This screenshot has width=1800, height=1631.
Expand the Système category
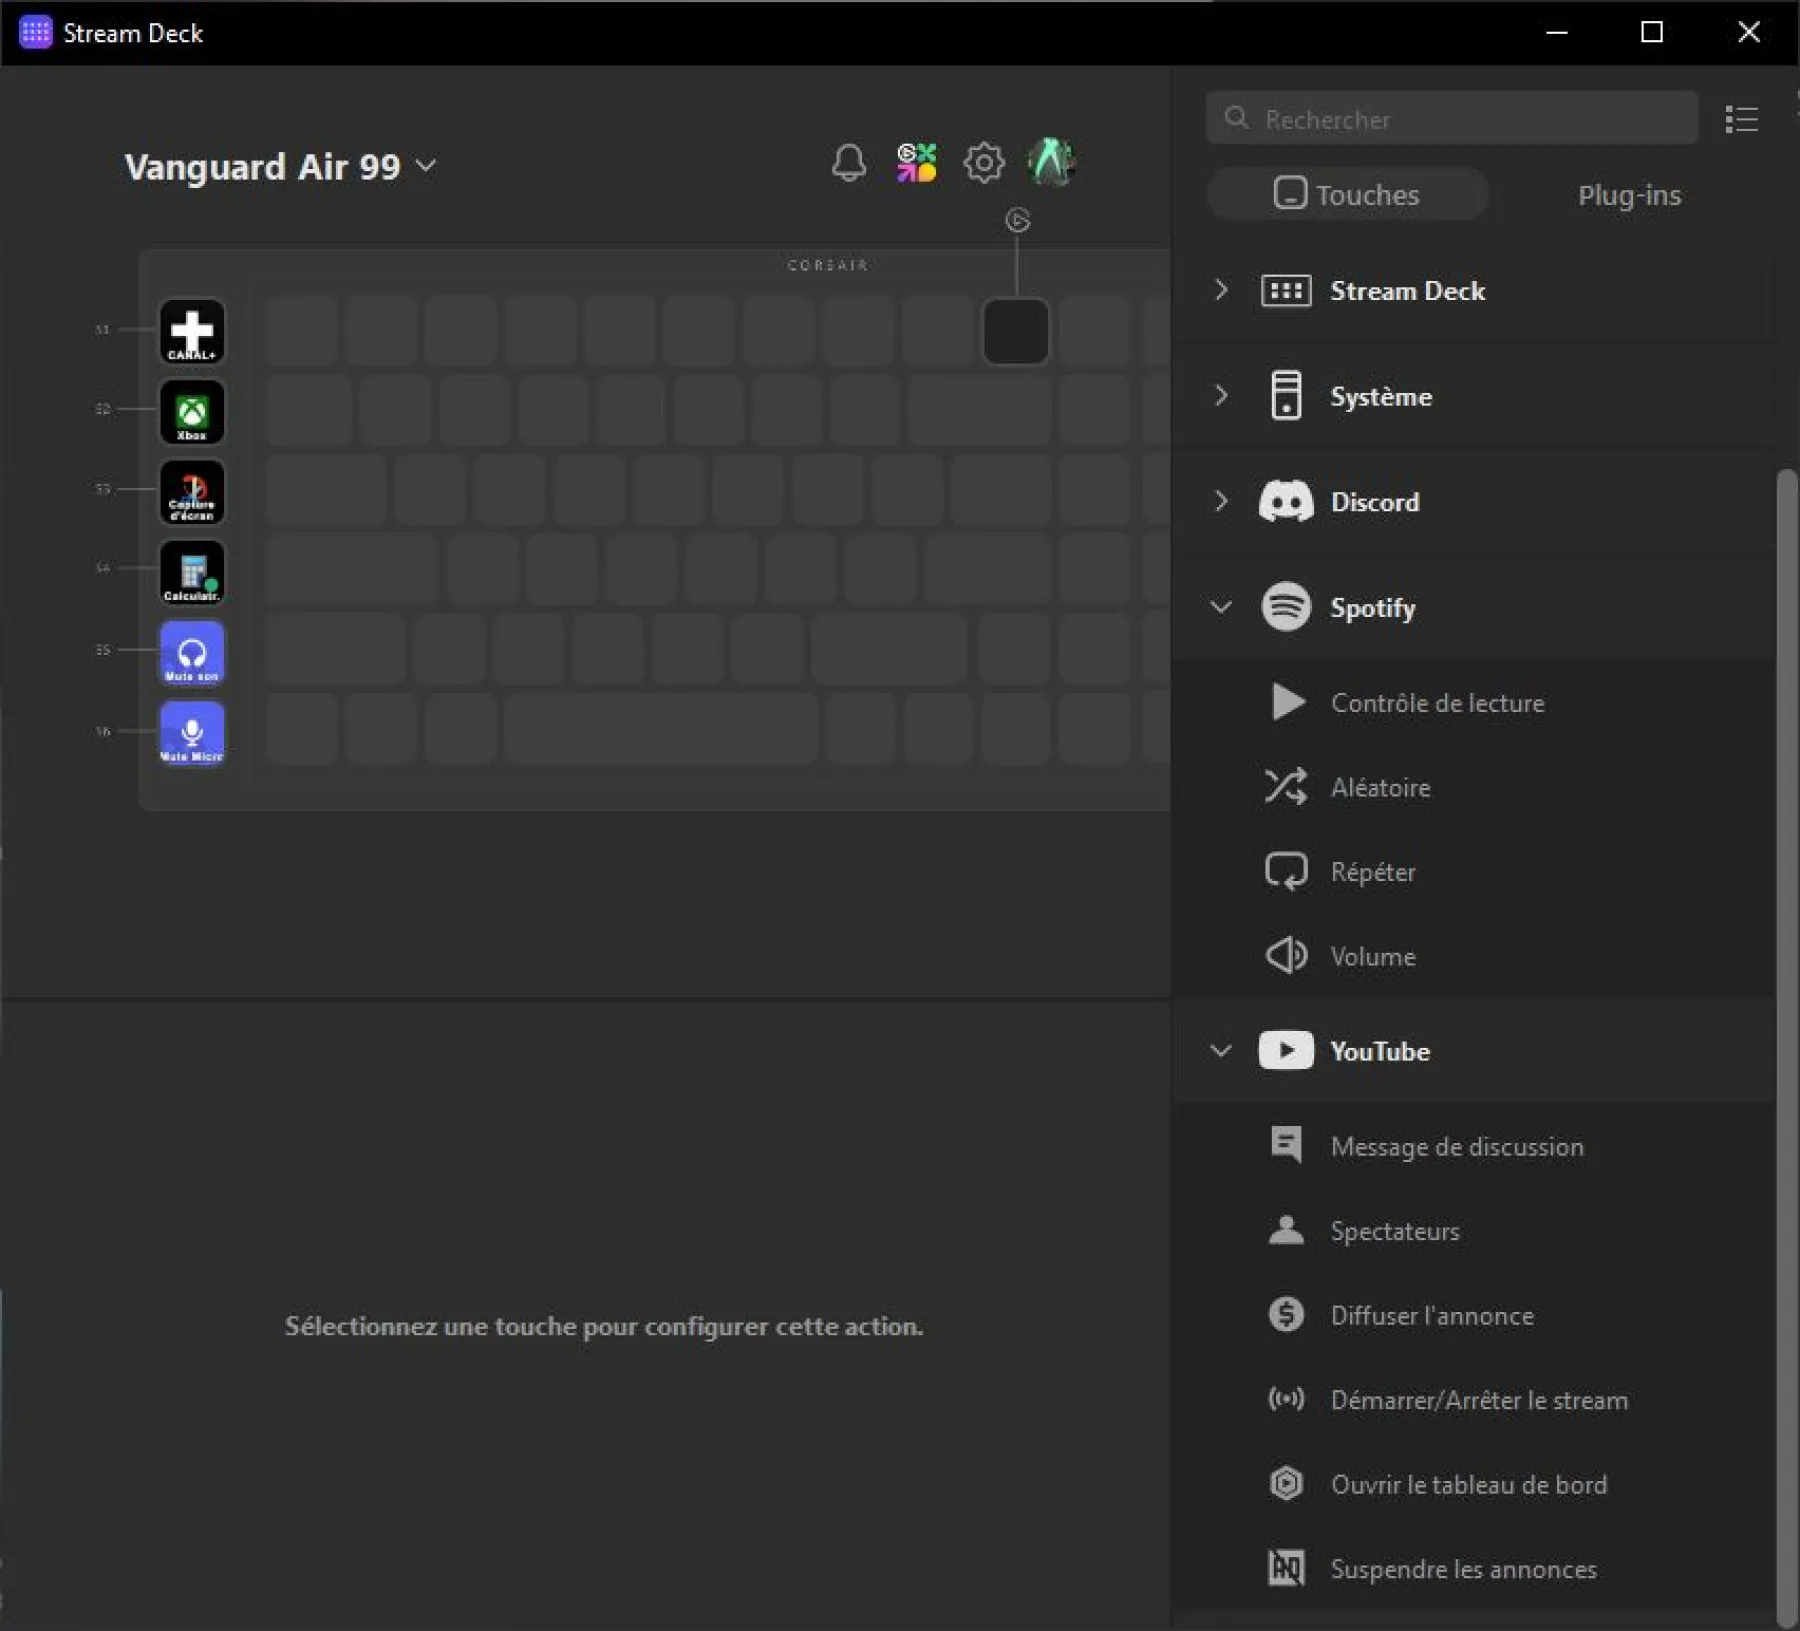[1220, 396]
